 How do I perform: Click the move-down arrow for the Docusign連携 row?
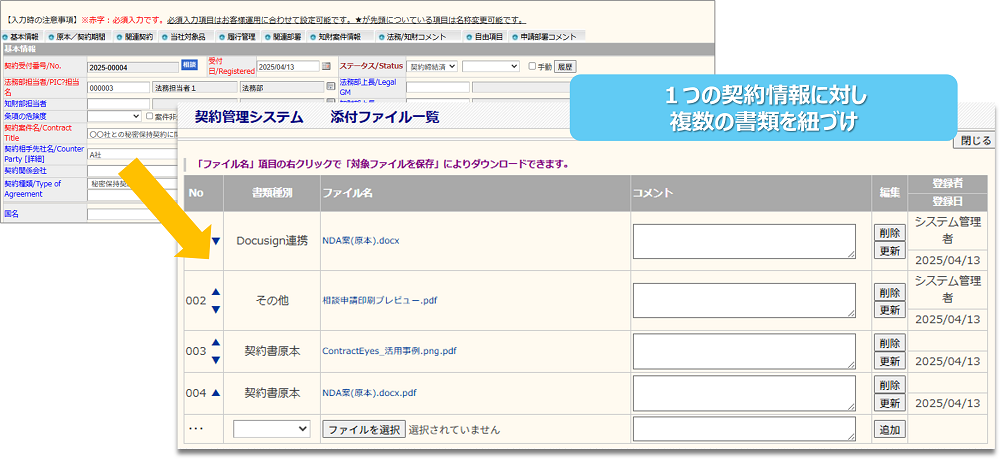pos(215,241)
